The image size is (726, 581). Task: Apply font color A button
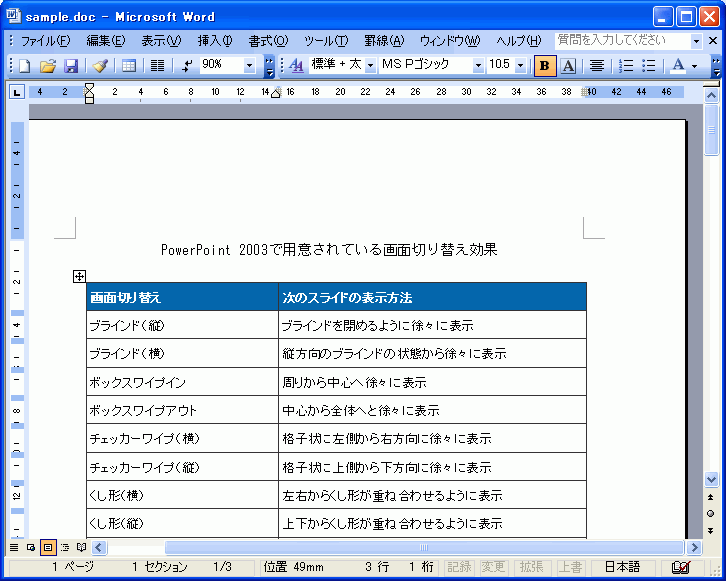[678, 66]
